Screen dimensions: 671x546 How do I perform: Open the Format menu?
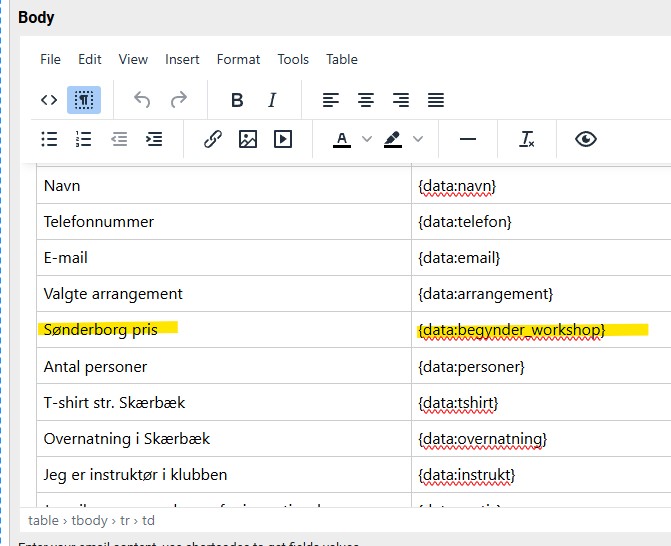click(238, 59)
